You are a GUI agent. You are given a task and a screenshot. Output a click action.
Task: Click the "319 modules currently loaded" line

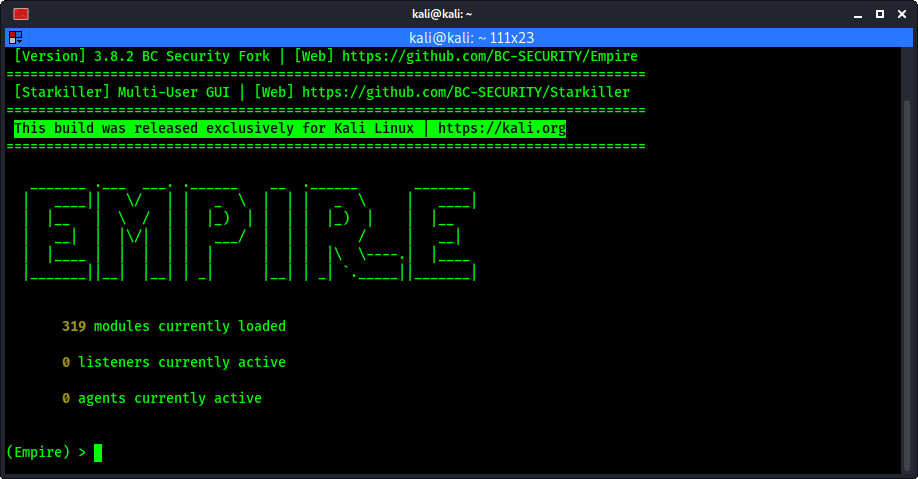click(x=173, y=326)
